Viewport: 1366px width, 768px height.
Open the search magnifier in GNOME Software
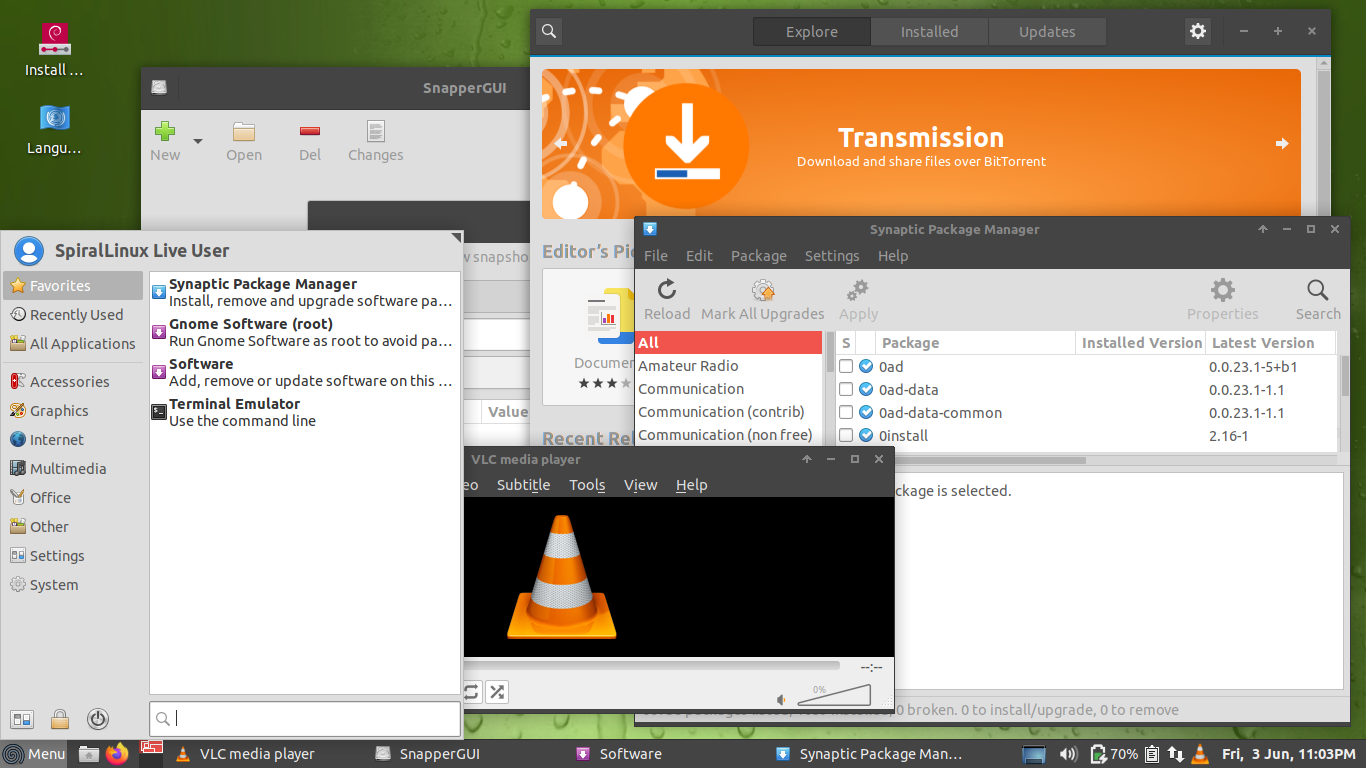548,31
